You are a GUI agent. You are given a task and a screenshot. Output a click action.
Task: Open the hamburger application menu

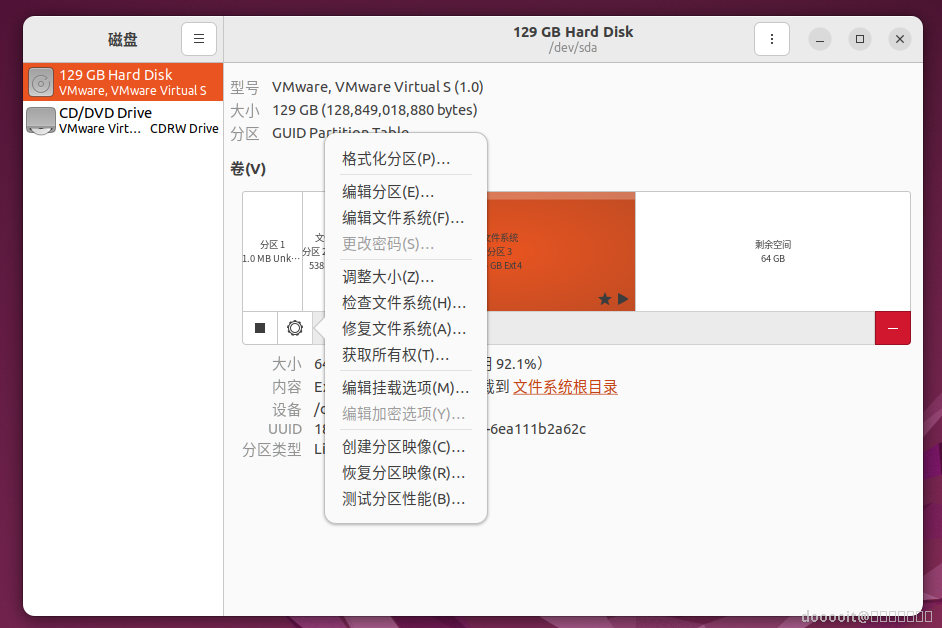point(199,39)
